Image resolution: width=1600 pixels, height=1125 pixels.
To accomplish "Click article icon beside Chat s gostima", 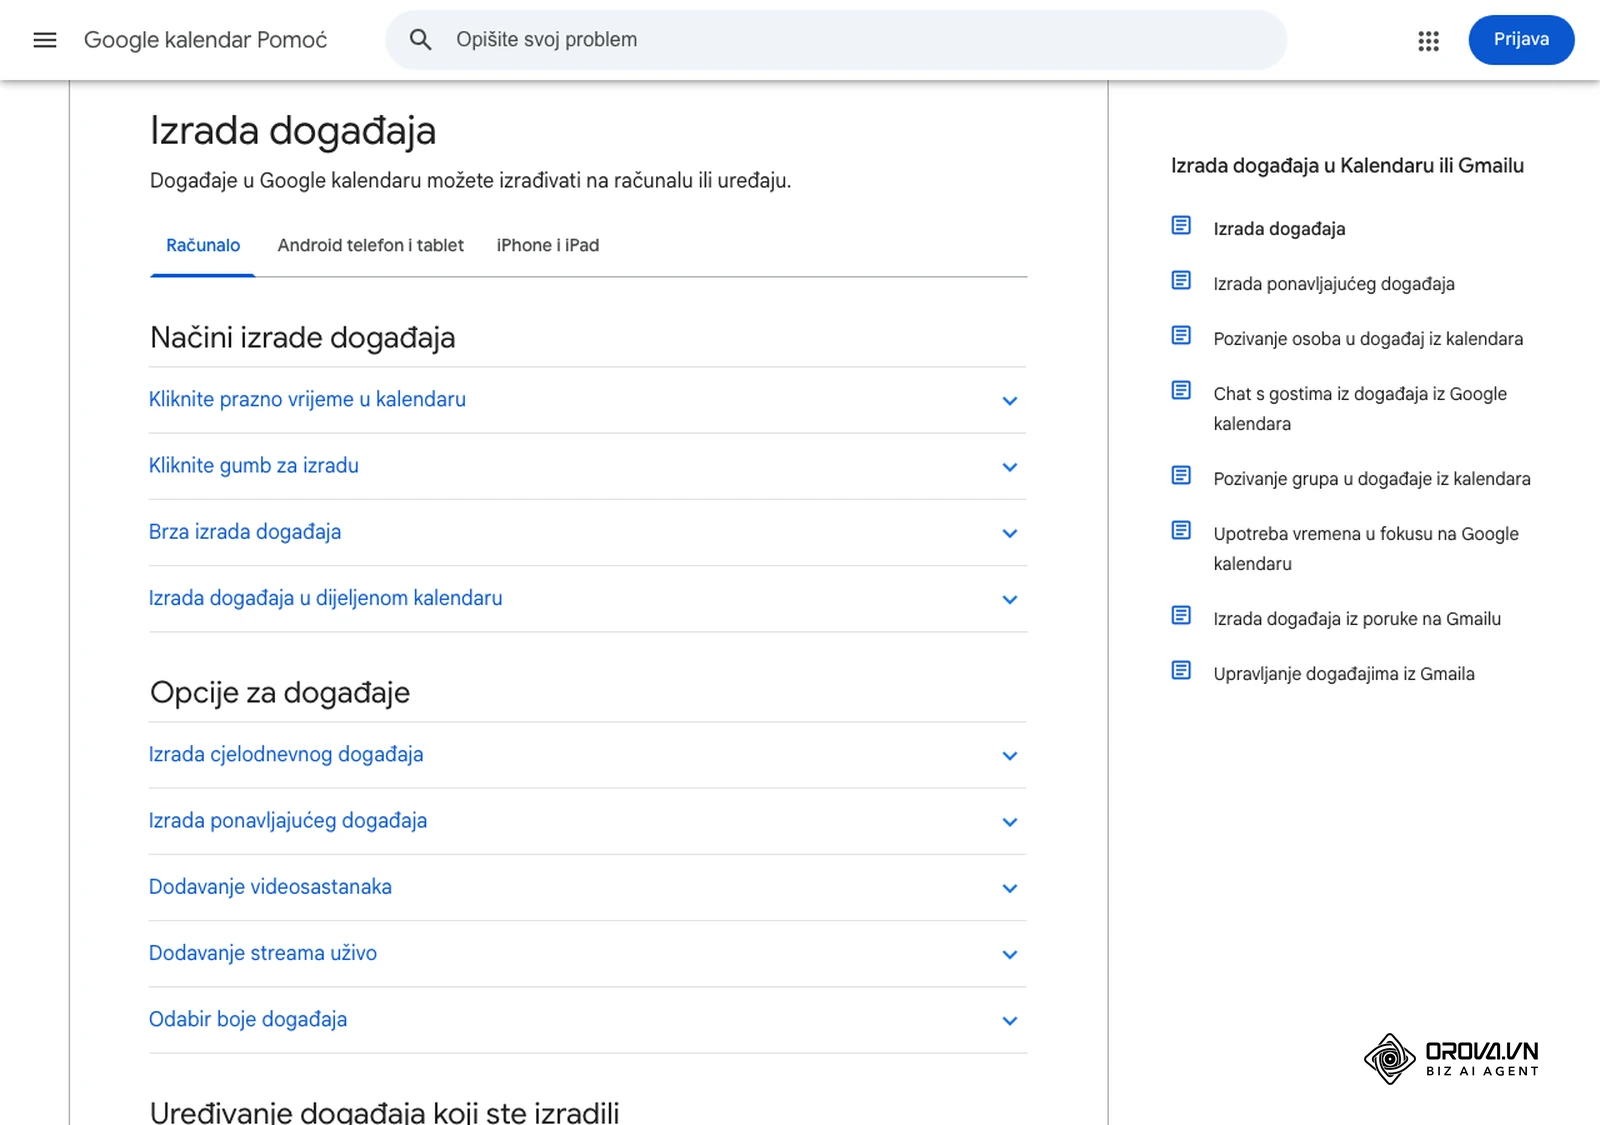I will point(1181,391).
